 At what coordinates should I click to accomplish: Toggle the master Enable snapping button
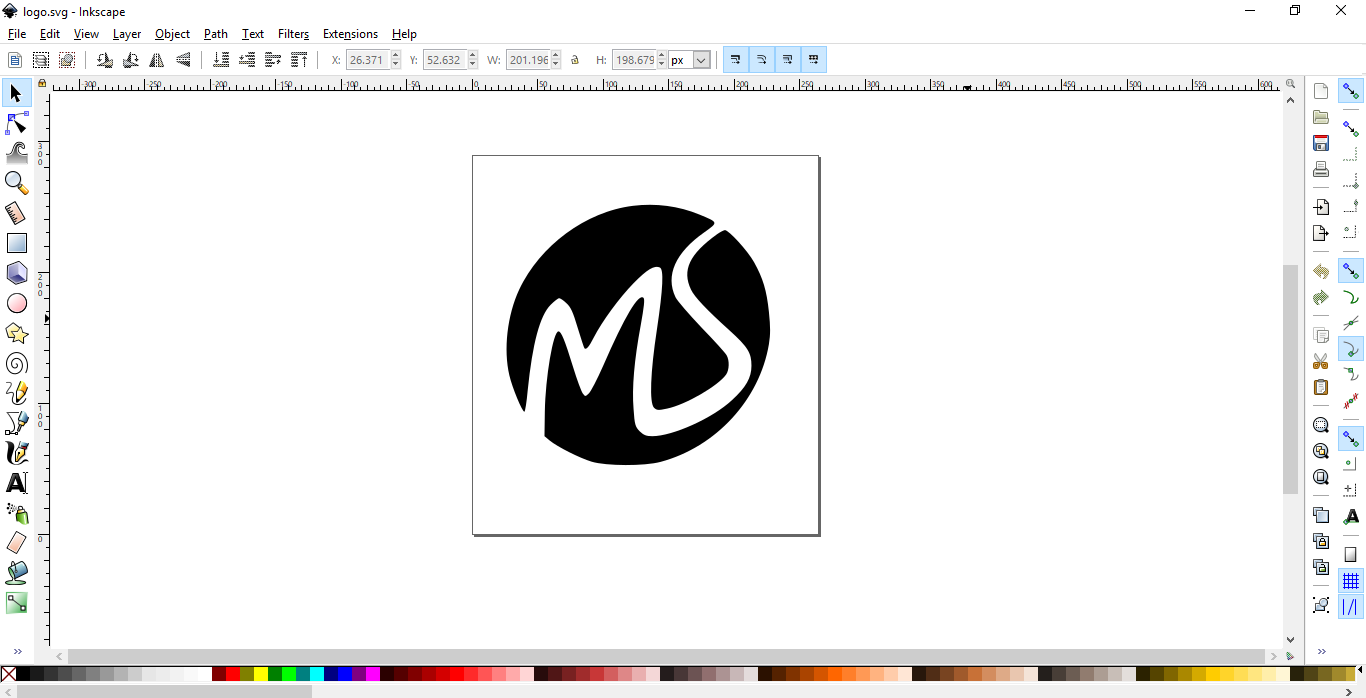point(1351,92)
